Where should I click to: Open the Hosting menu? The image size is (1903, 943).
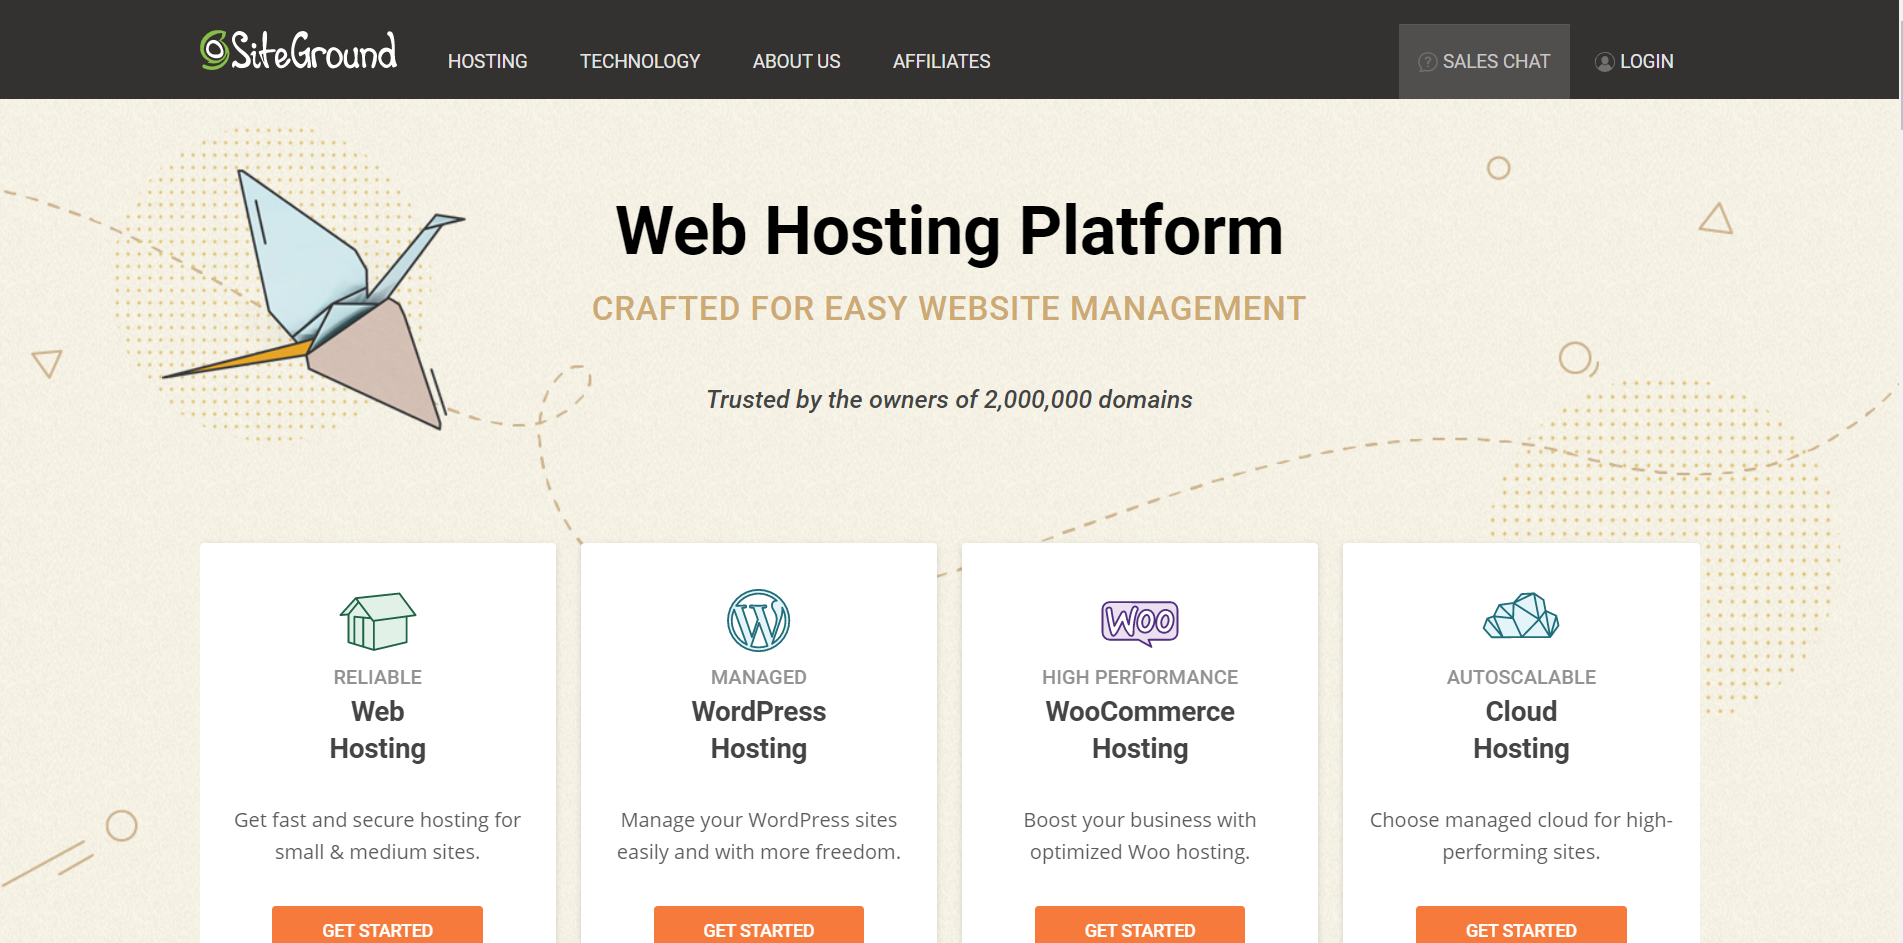click(x=487, y=62)
